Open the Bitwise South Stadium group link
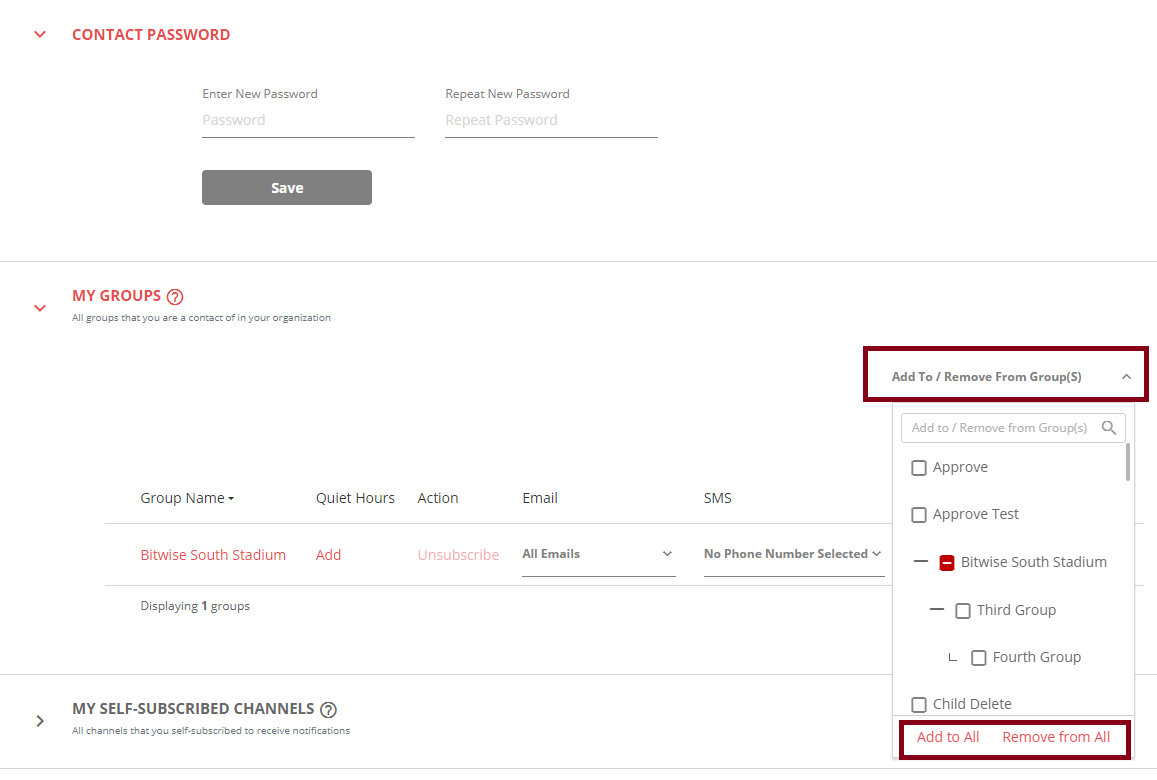This screenshot has width=1157, height=780. click(x=213, y=555)
